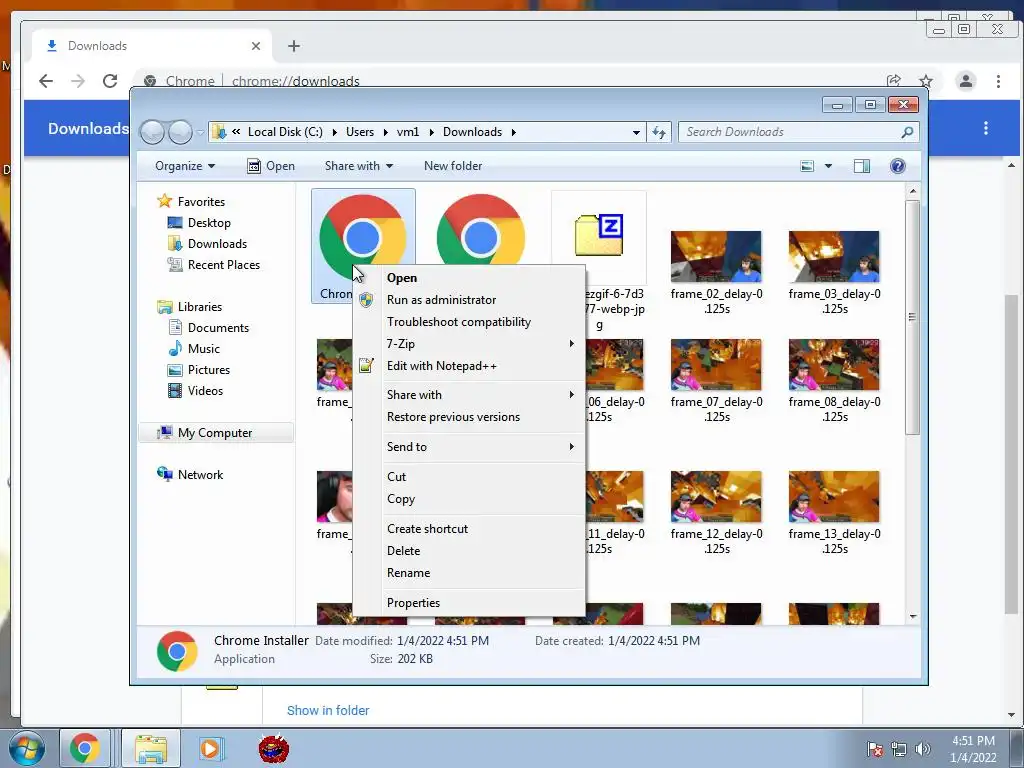Select frame_02_delay-0.125s thumbnail

(716, 256)
